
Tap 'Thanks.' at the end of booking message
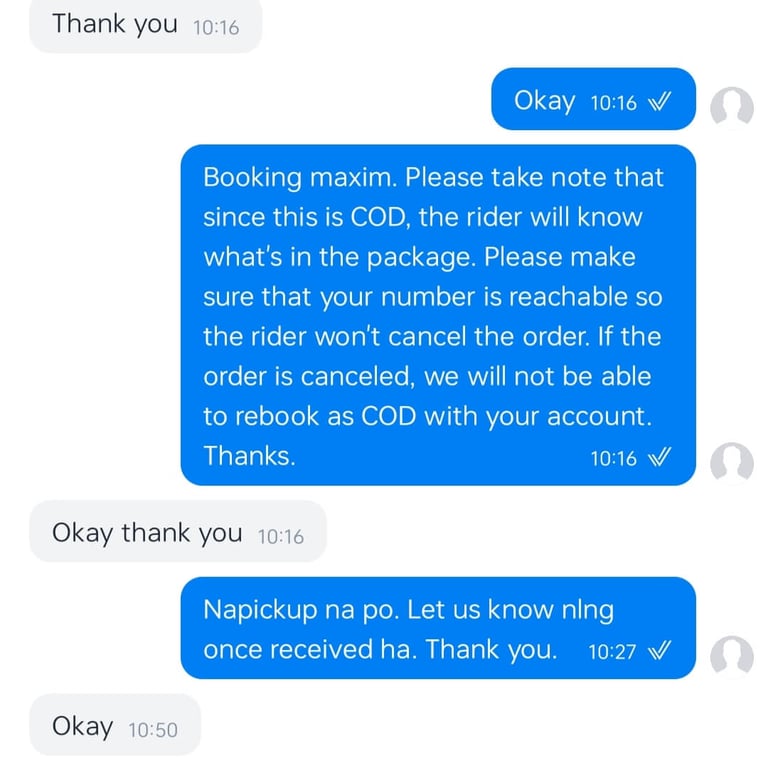point(249,456)
